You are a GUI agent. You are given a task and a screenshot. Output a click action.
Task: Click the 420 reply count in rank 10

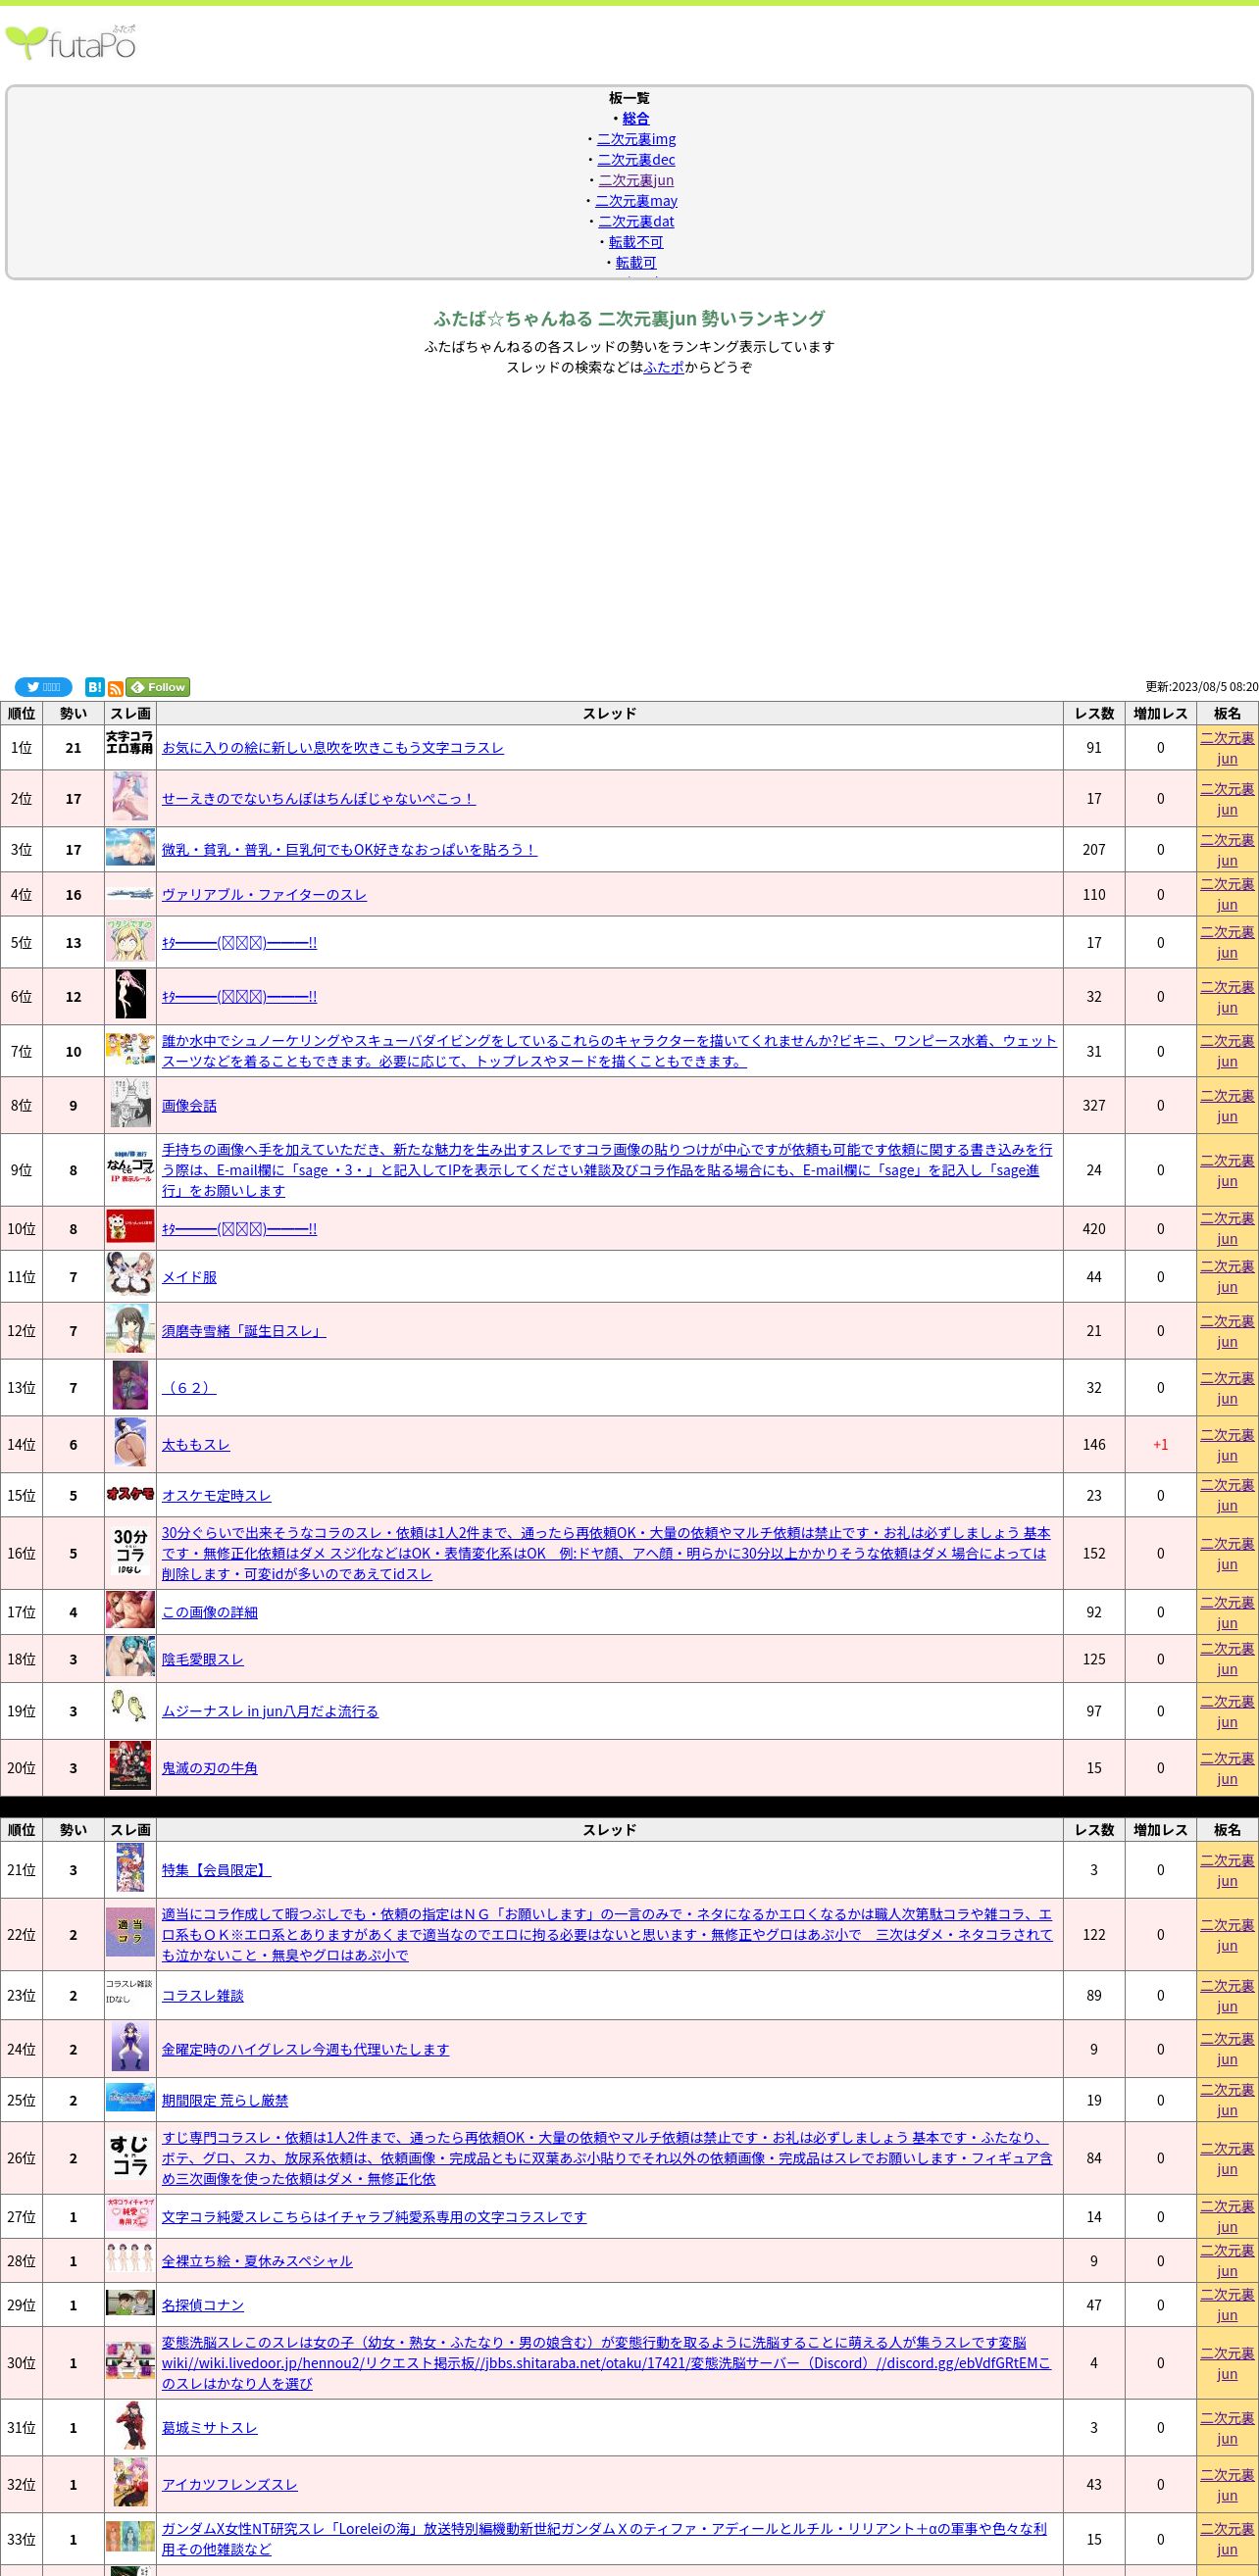click(1094, 1228)
